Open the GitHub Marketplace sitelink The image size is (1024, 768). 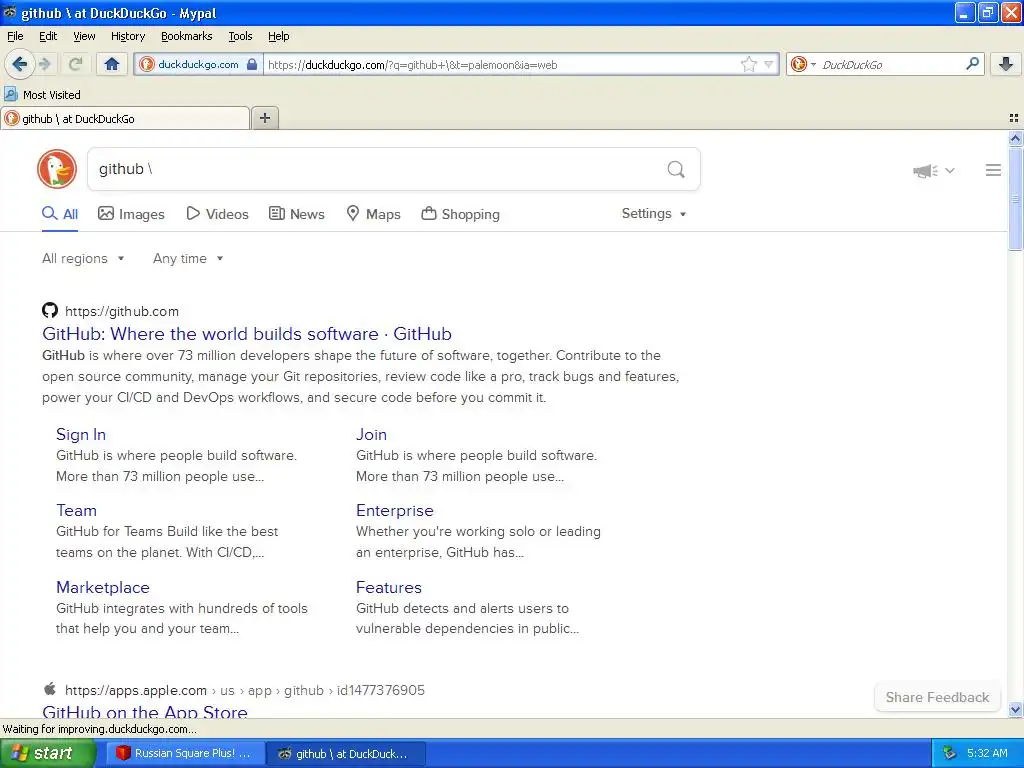103,587
